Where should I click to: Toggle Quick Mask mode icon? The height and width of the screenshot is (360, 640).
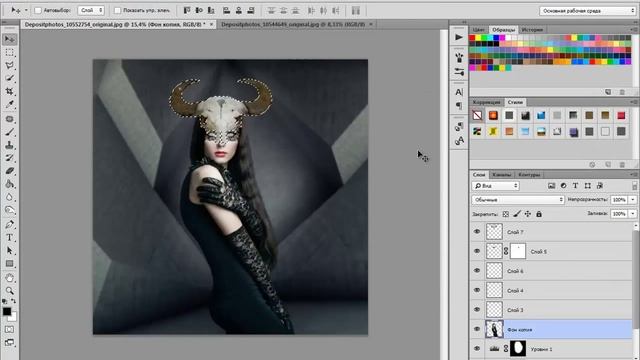pyautogui.click(x=9, y=329)
